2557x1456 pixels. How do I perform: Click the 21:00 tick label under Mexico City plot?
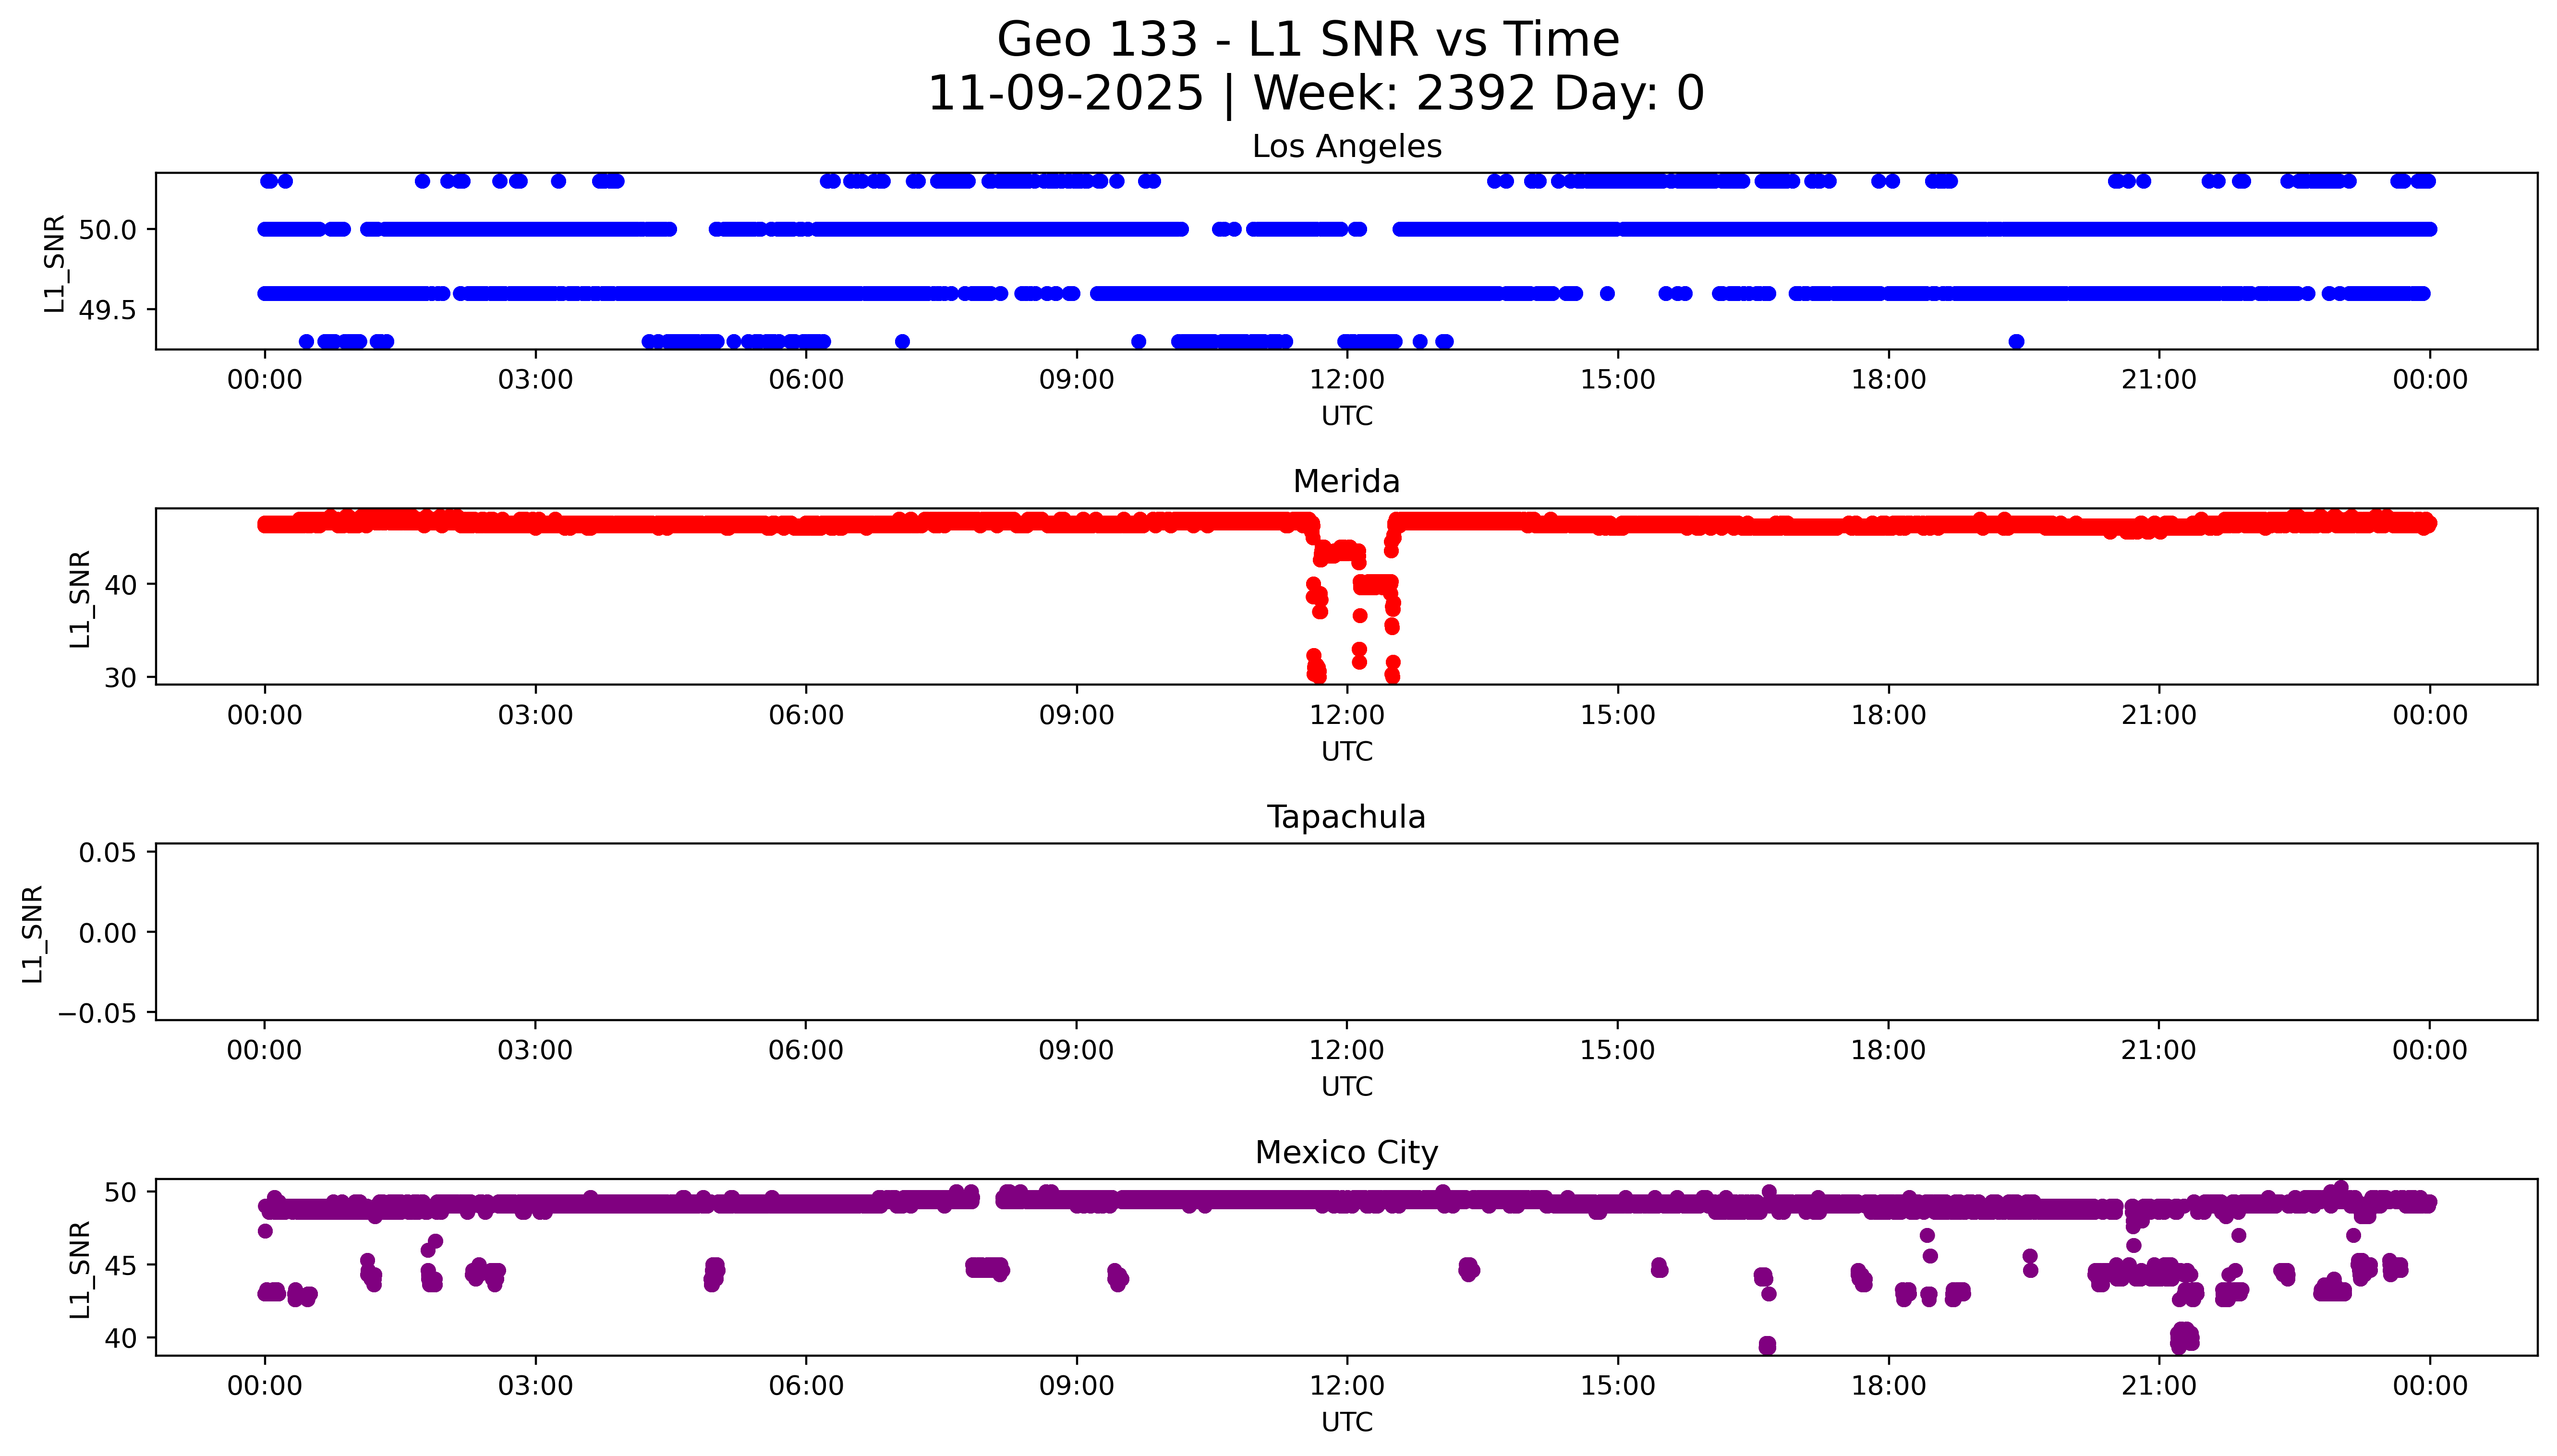coord(2158,1386)
